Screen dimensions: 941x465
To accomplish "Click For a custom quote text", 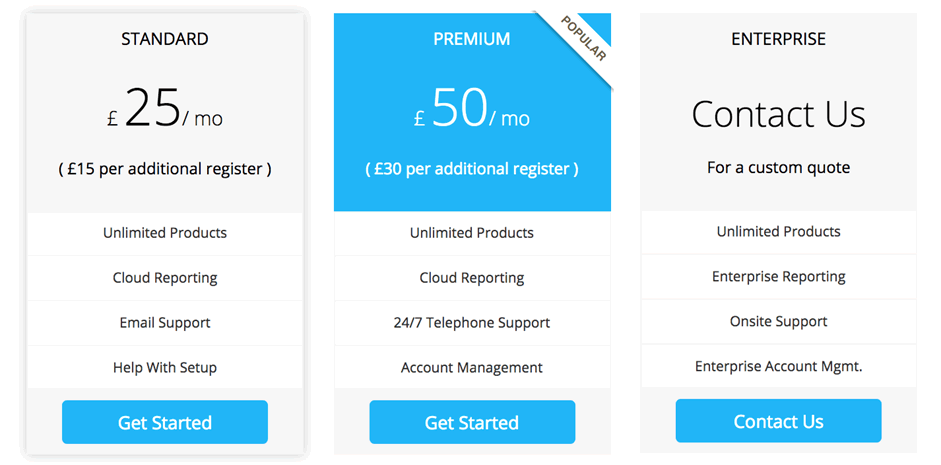I will 778,167.
